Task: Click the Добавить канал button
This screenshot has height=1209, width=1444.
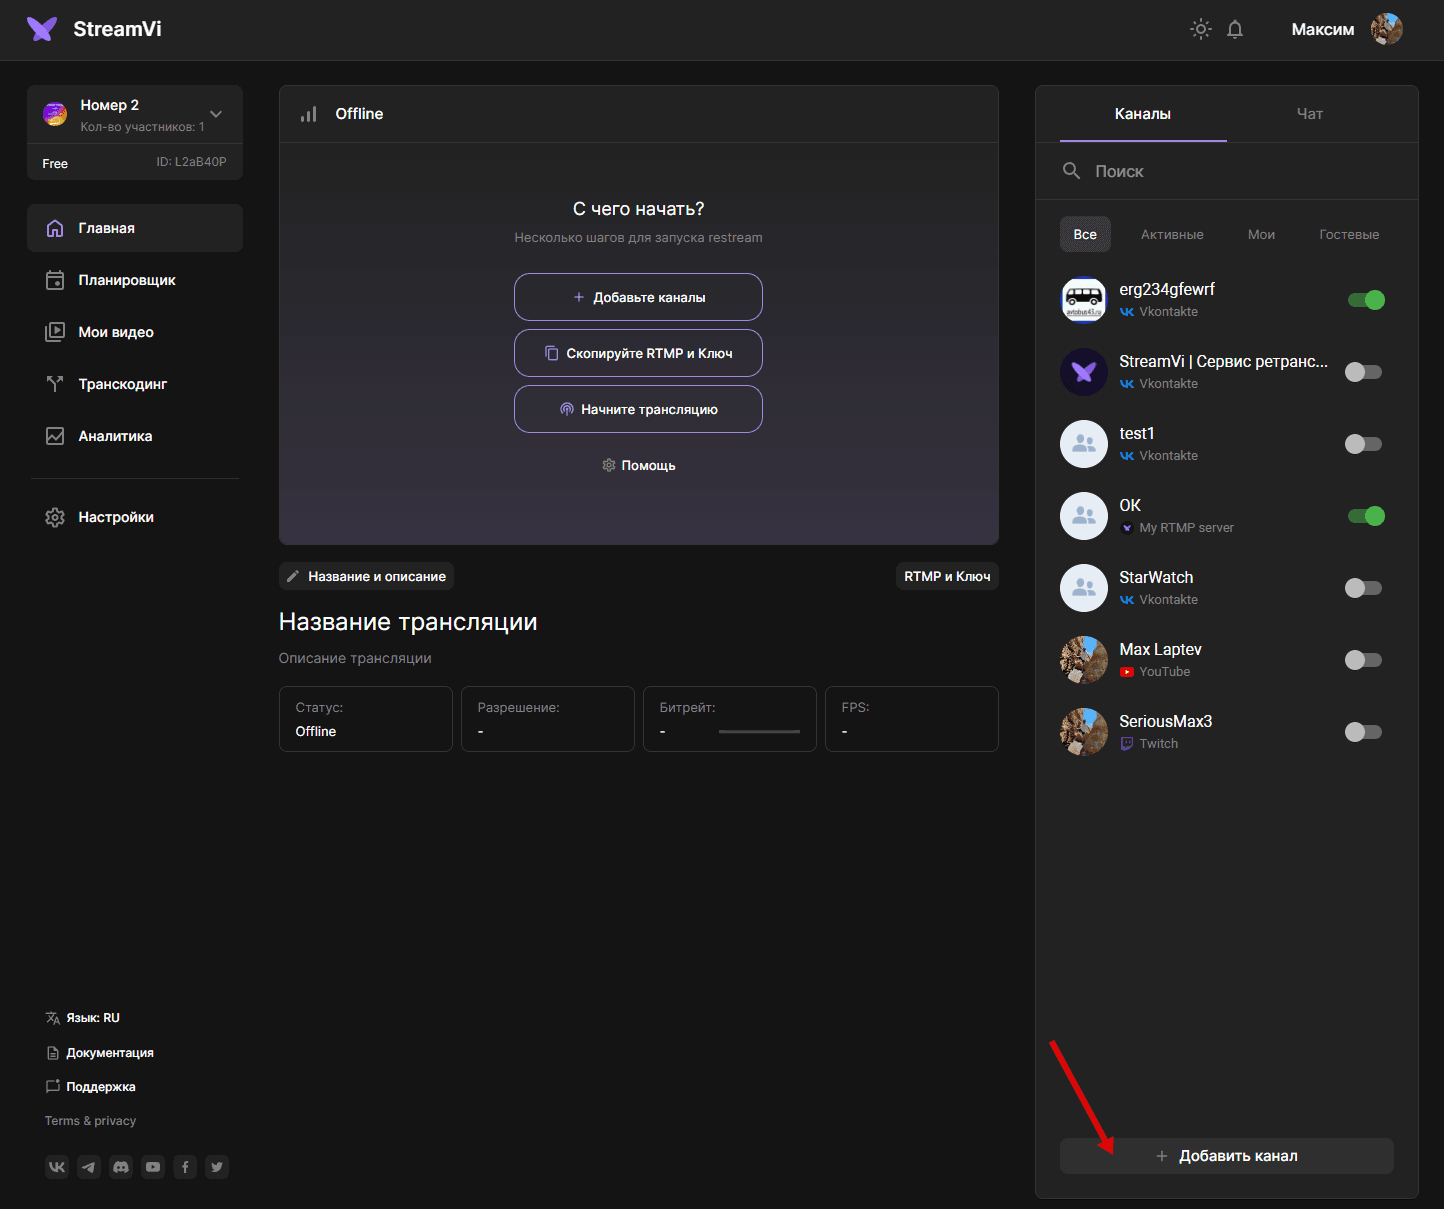Action: (x=1227, y=1156)
